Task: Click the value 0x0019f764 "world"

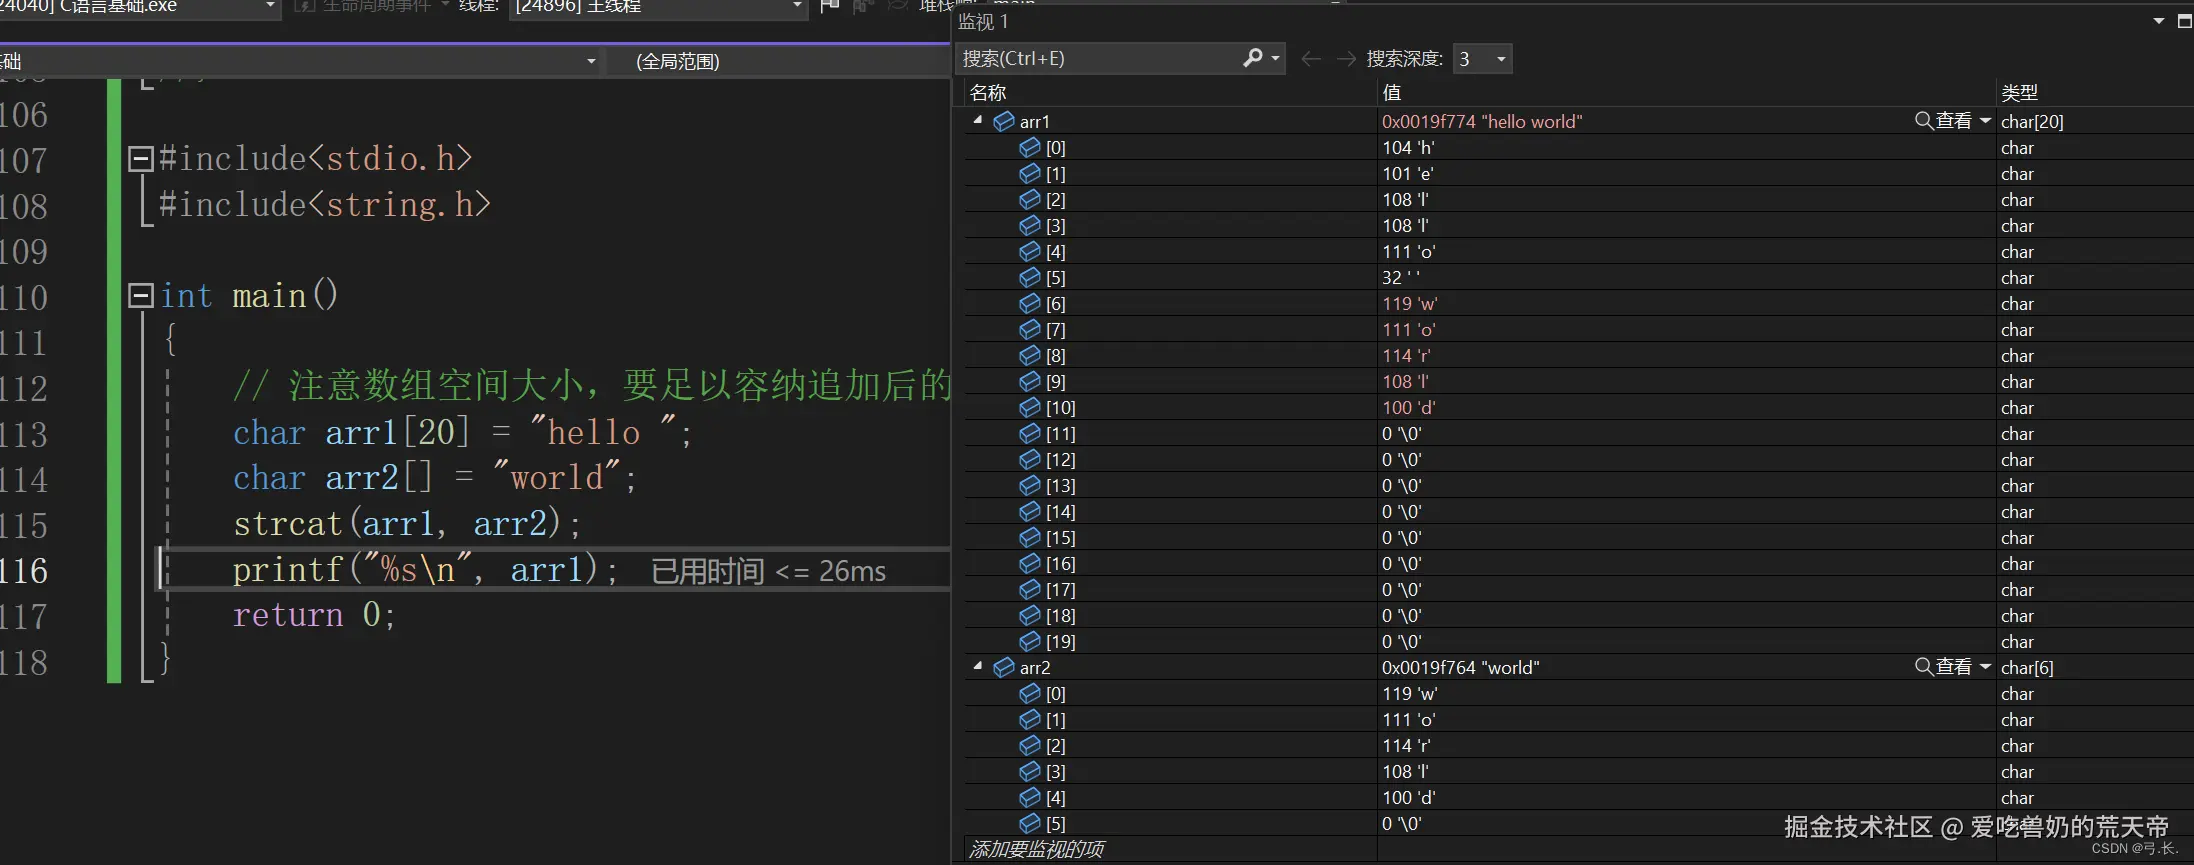Action: point(1461,667)
